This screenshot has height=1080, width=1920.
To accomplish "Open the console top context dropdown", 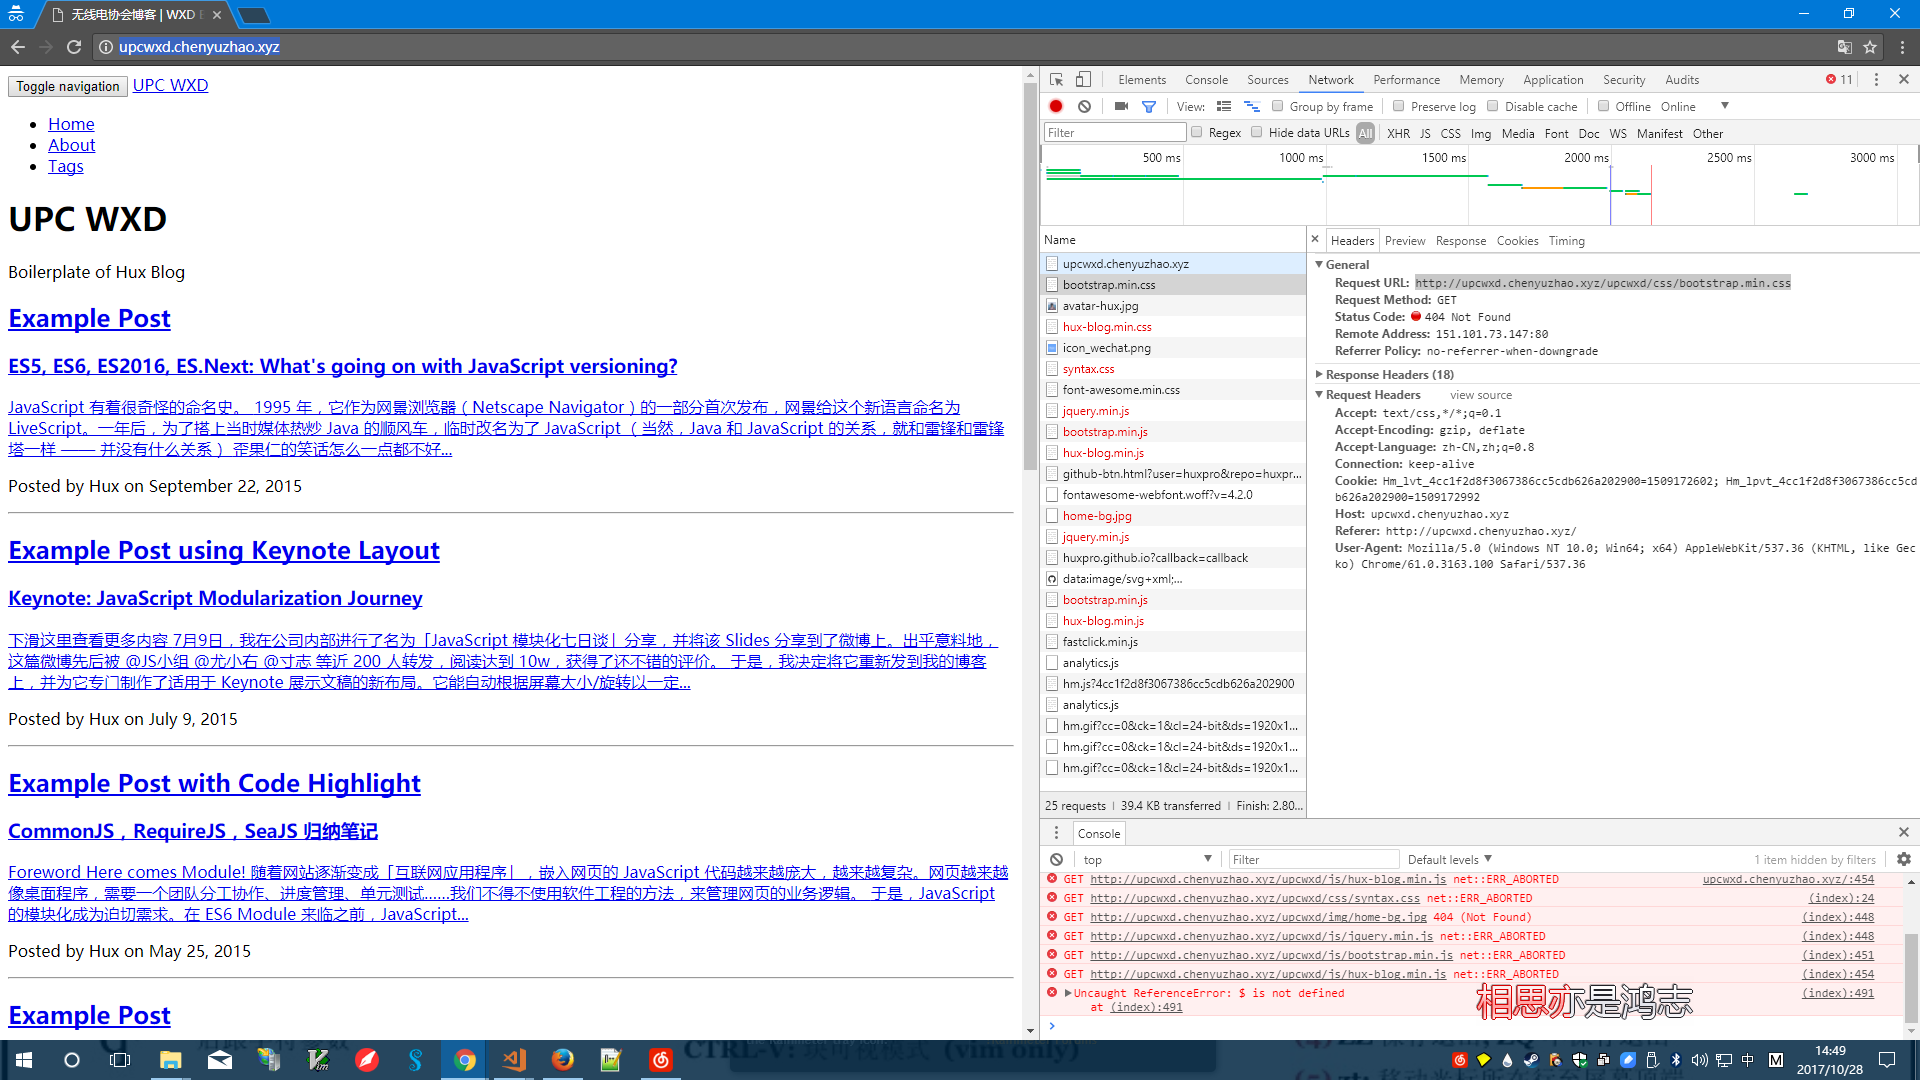I will [x=1146, y=859].
